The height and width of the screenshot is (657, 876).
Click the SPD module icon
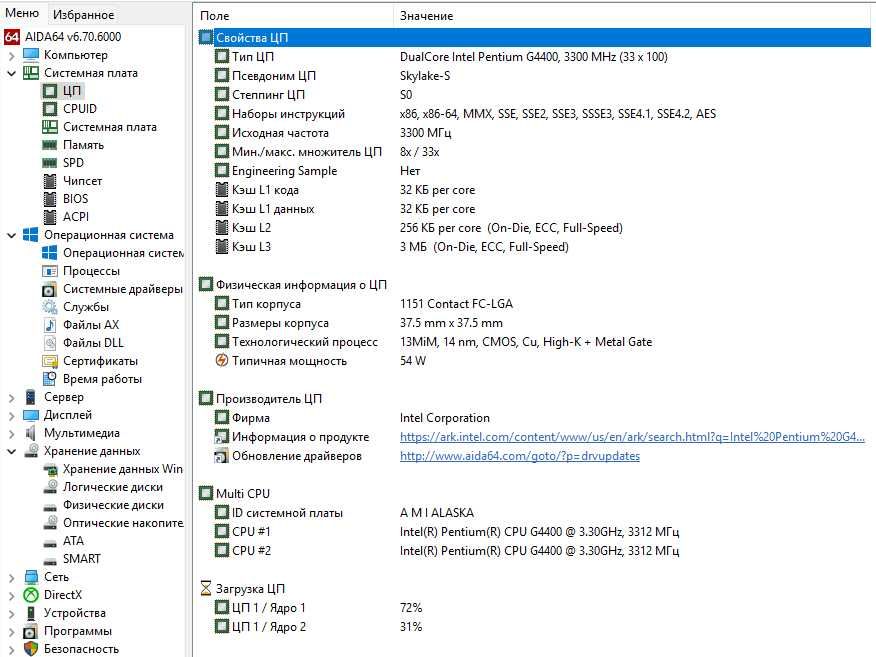point(50,163)
